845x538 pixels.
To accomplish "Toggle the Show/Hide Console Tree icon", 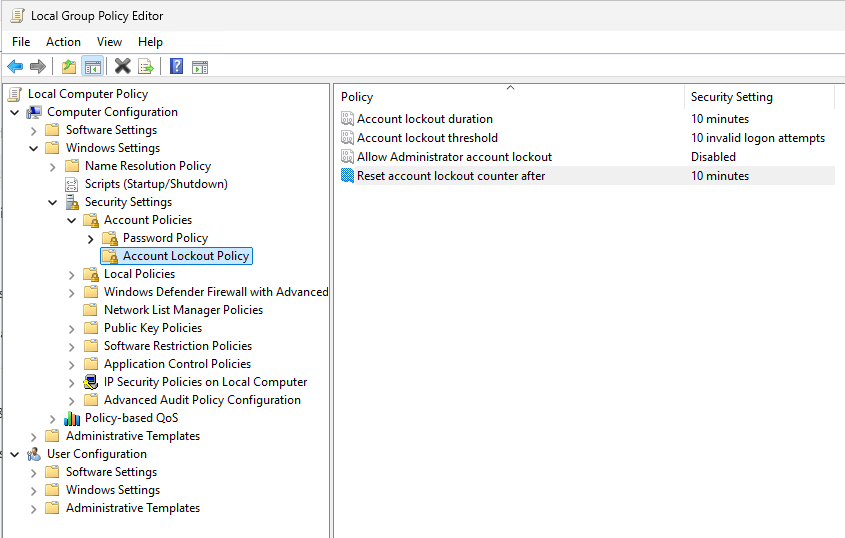I will [x=93, y=67].
